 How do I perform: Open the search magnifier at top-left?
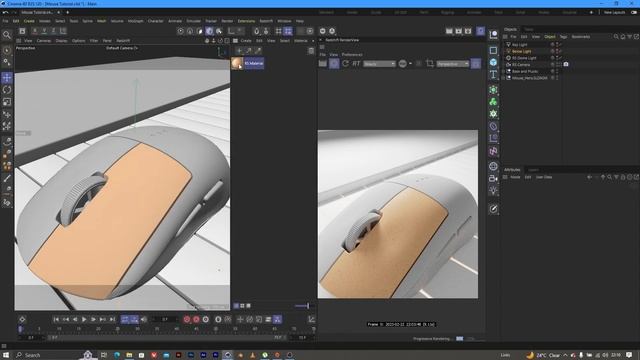tap(7, 35)
